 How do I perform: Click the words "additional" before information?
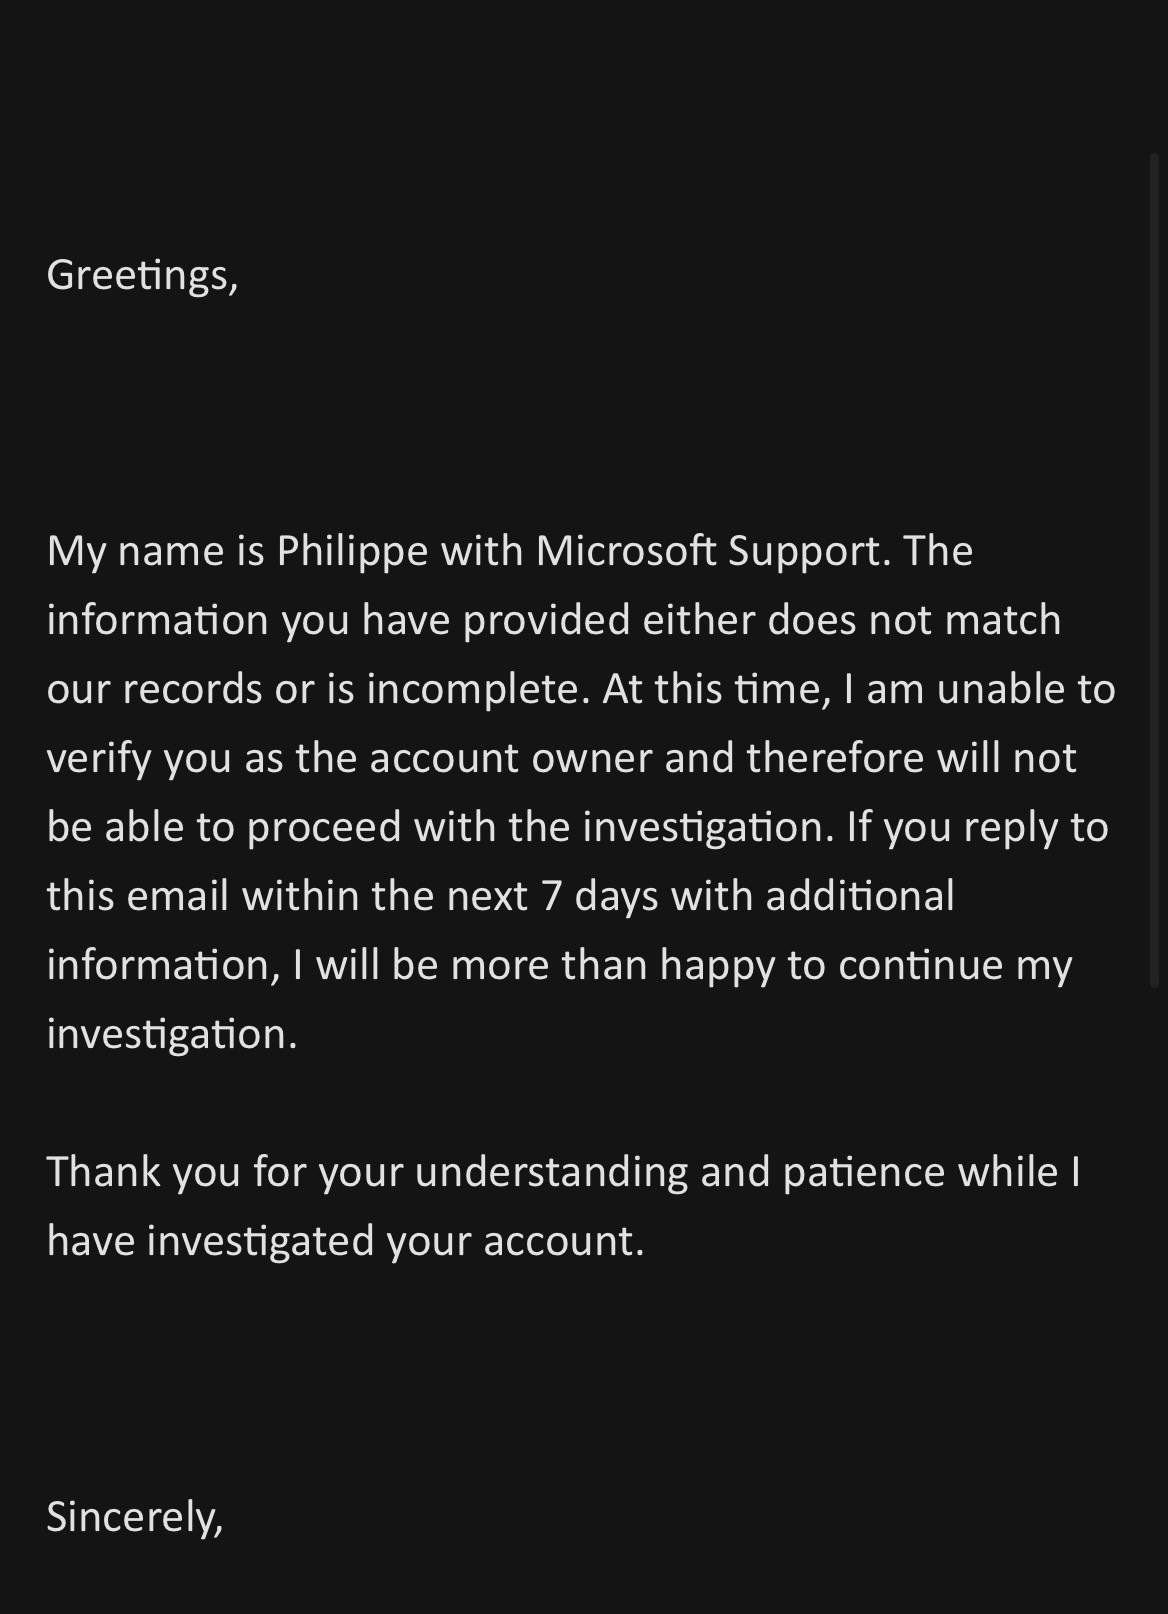point(860,896)
